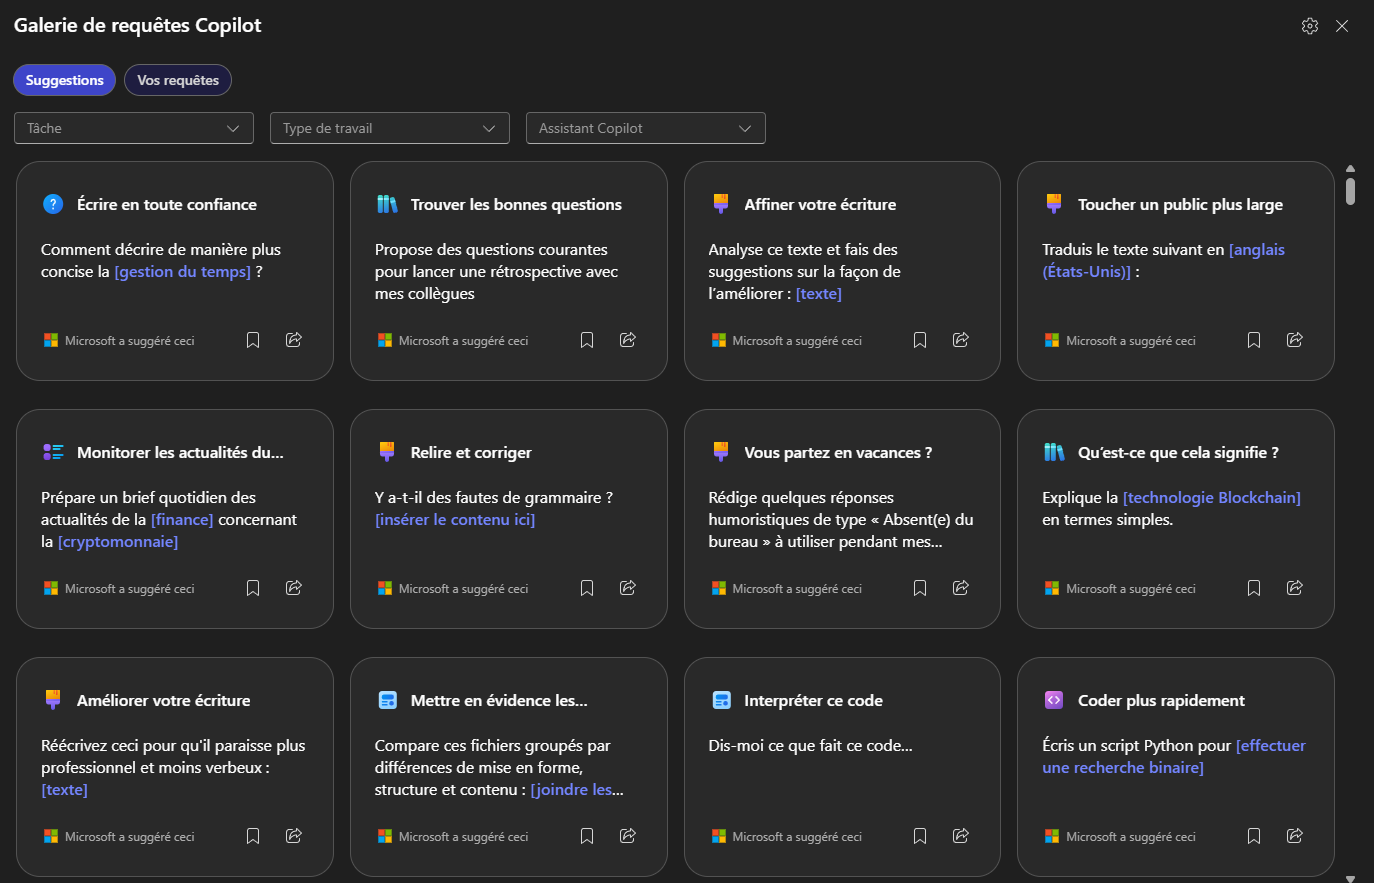Bookmark the 'Coder plus rapidement' prompt
This screenshot has width=1374, height=883.
pyautogui.click(x=1254, y=836)
